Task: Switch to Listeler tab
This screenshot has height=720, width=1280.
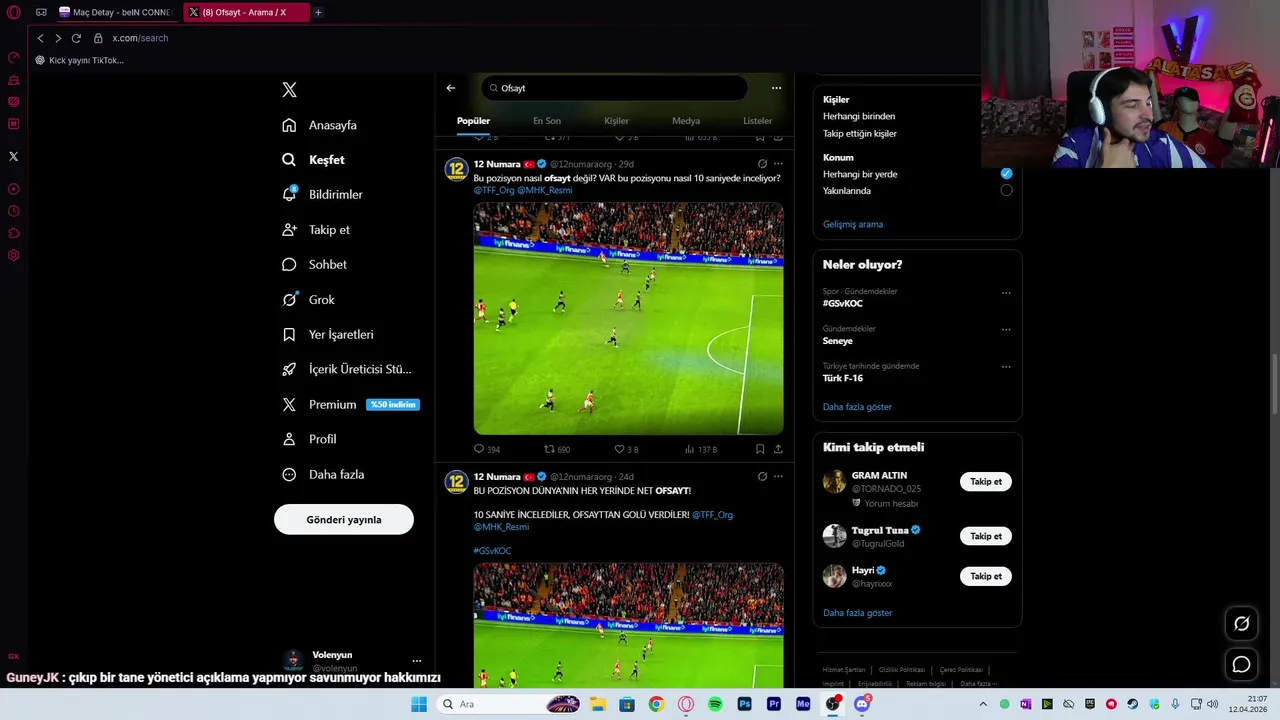Action: [x=758, y=121]
